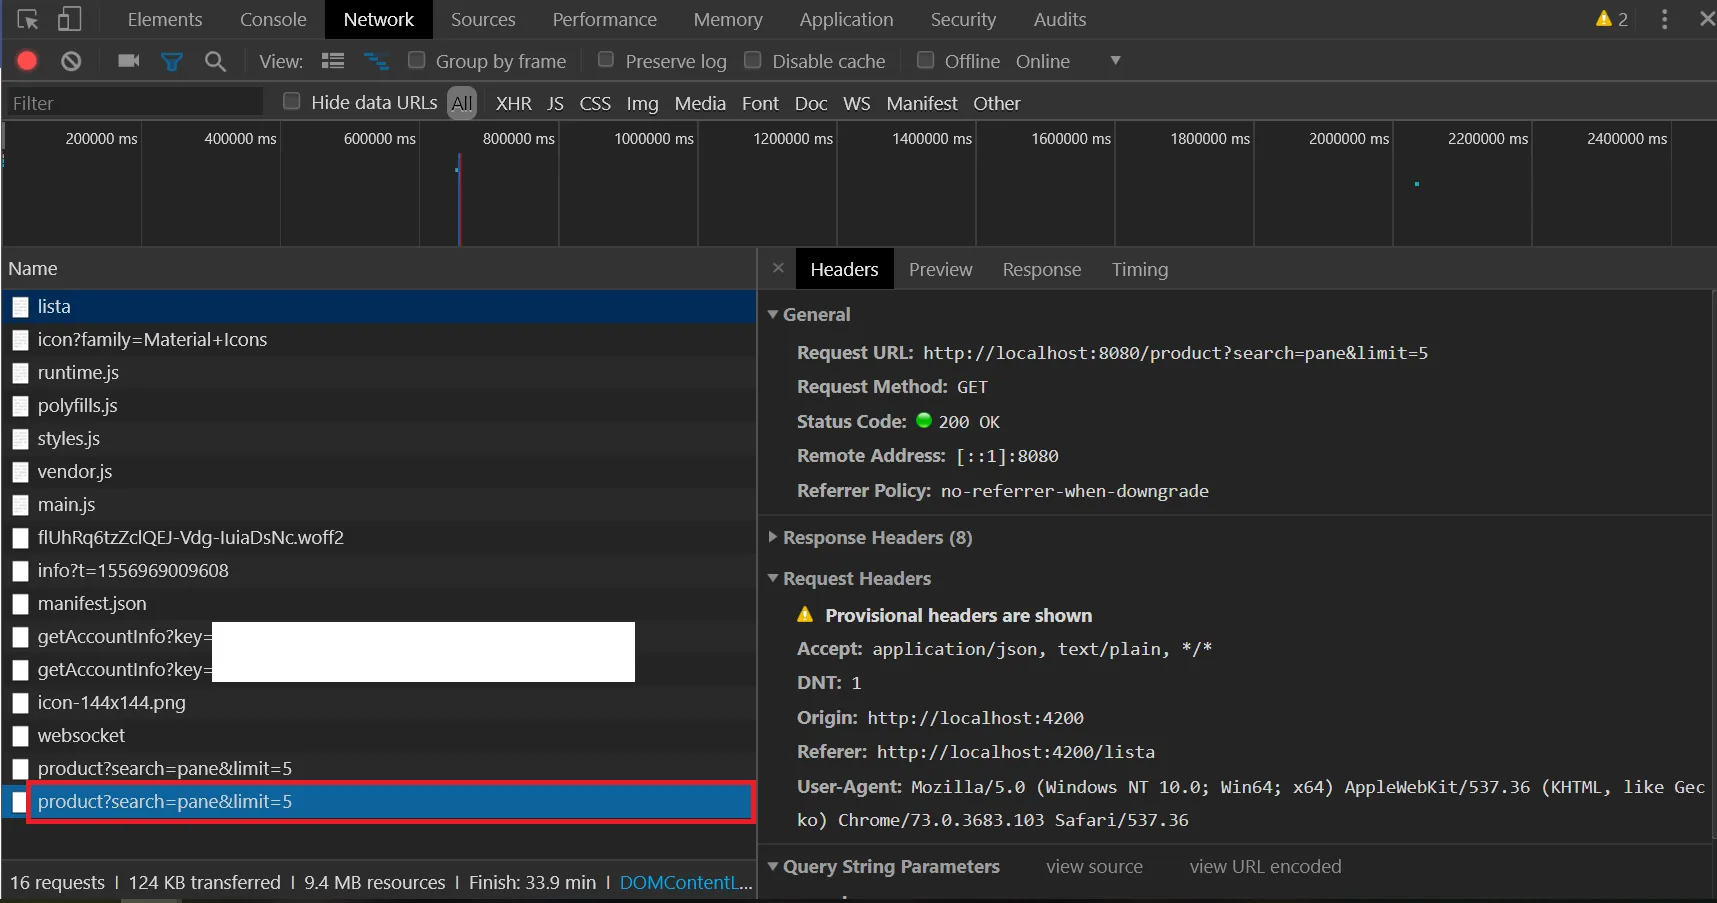Screen dimensions: 1717x903
Task: Close the request details pane
Action: [778, 268]
